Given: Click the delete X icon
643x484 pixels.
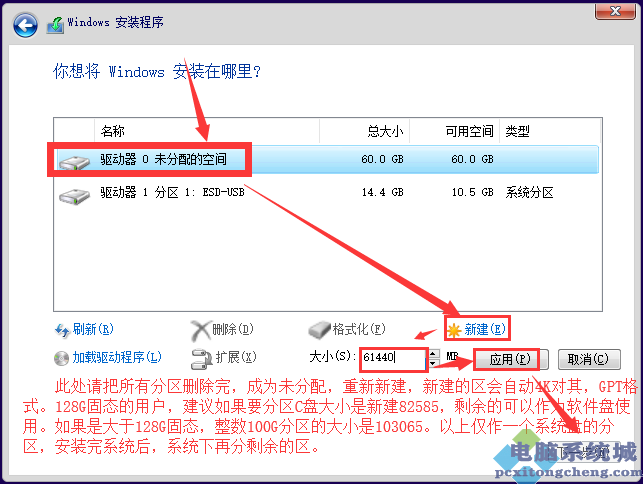Looking at the screenshot, I should pyautogui.click(x=201, y=331).
